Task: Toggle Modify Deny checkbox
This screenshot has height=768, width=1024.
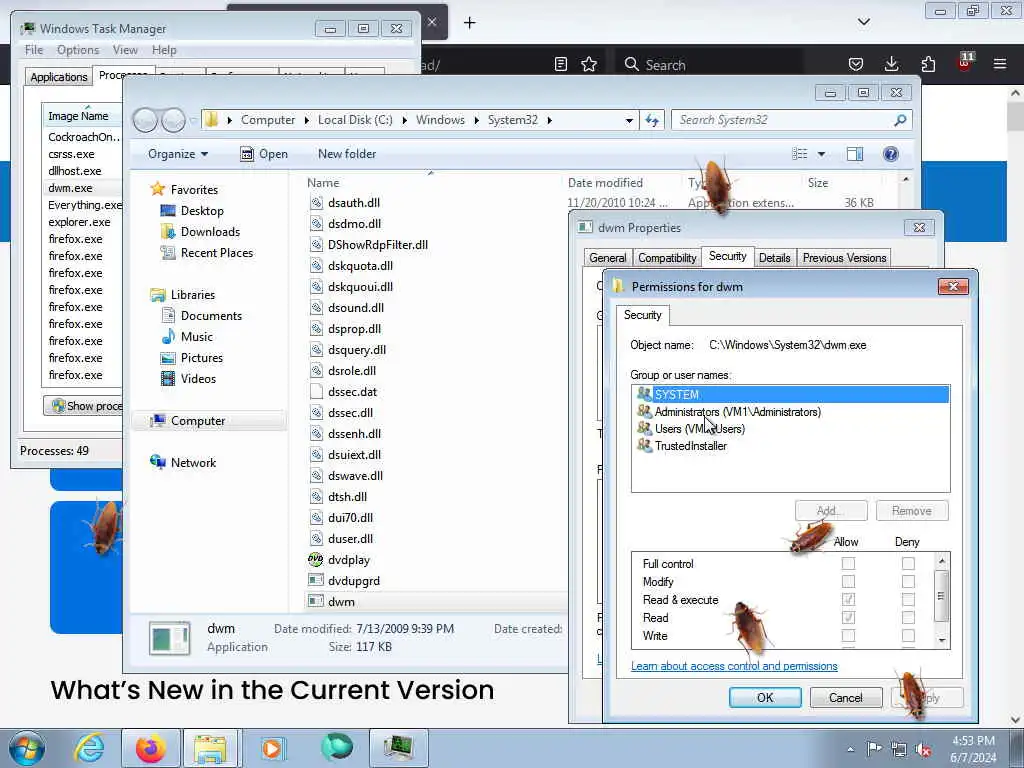Action: tap(908, 582)
